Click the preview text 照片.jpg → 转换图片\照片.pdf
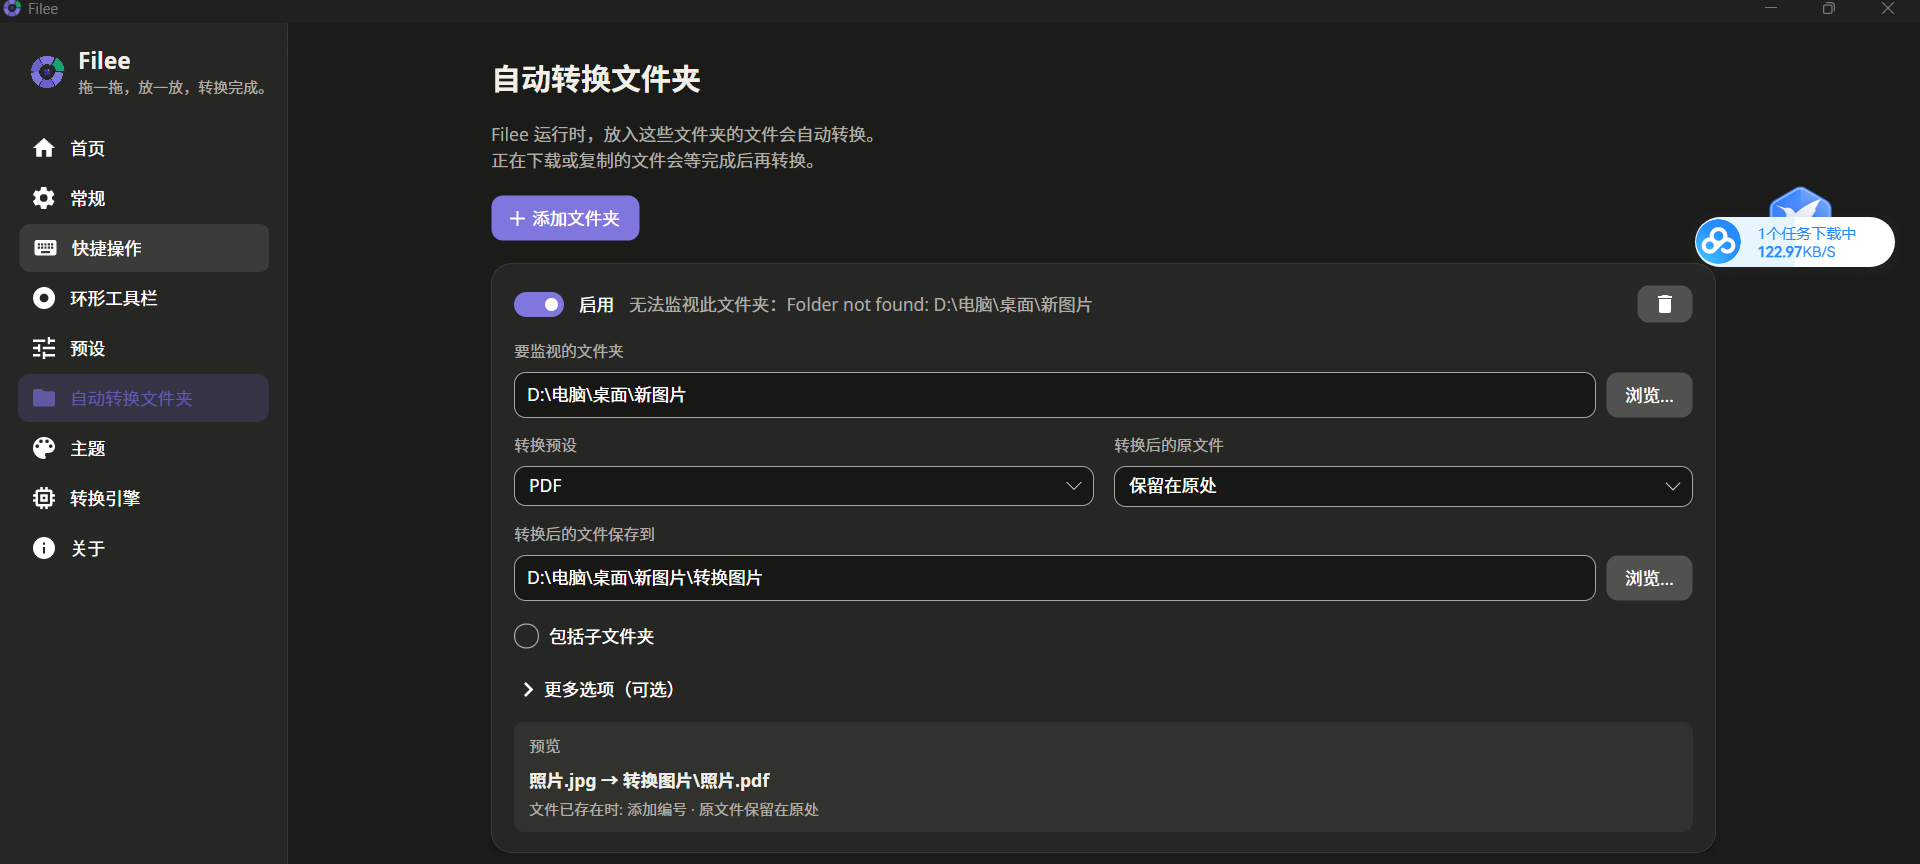The width and height of the screenshot is (1920, 864). [649, 780]
